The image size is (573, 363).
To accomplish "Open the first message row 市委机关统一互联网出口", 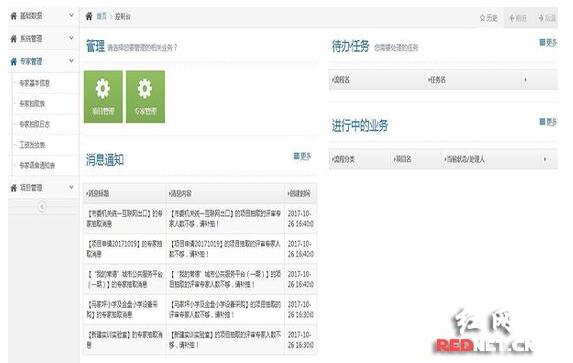I will point(200,219).
